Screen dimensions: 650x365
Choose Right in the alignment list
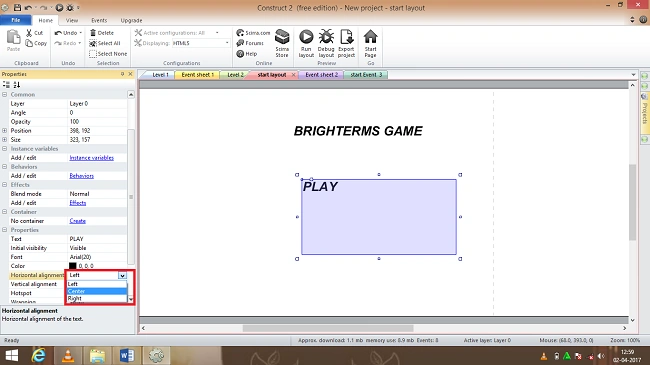click(97, 298)
